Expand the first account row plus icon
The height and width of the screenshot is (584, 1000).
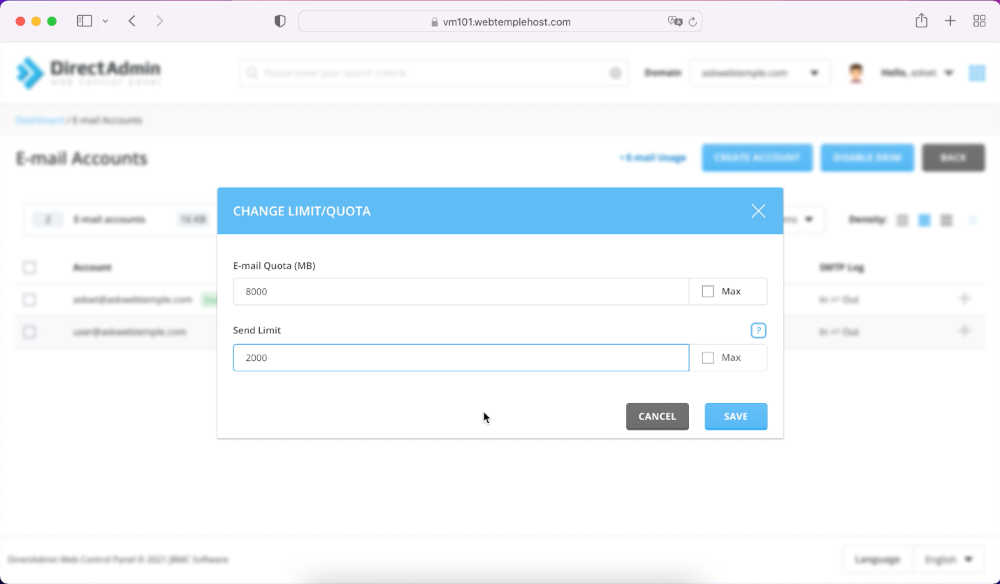tap(964, 298)
